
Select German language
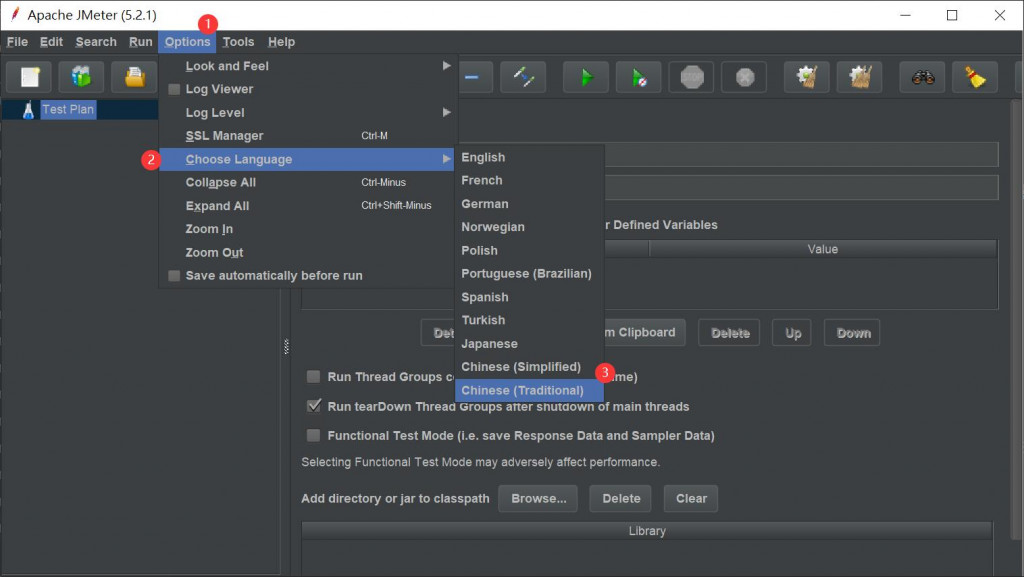530,204
